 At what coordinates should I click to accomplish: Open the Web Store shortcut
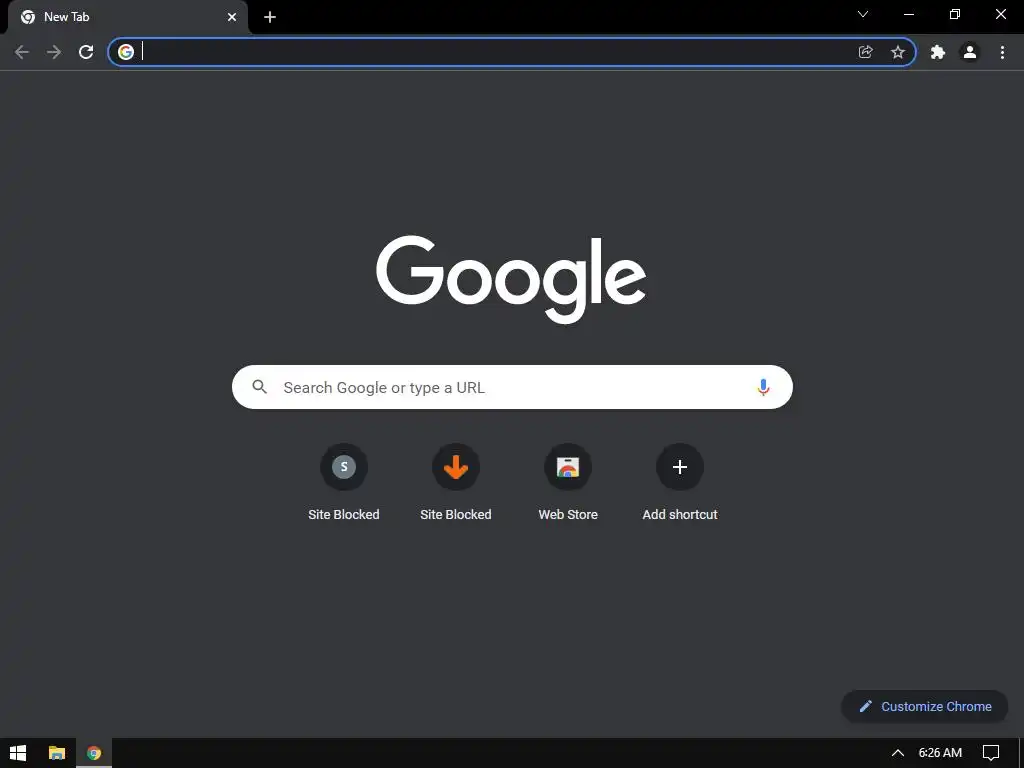pos(568,483)
